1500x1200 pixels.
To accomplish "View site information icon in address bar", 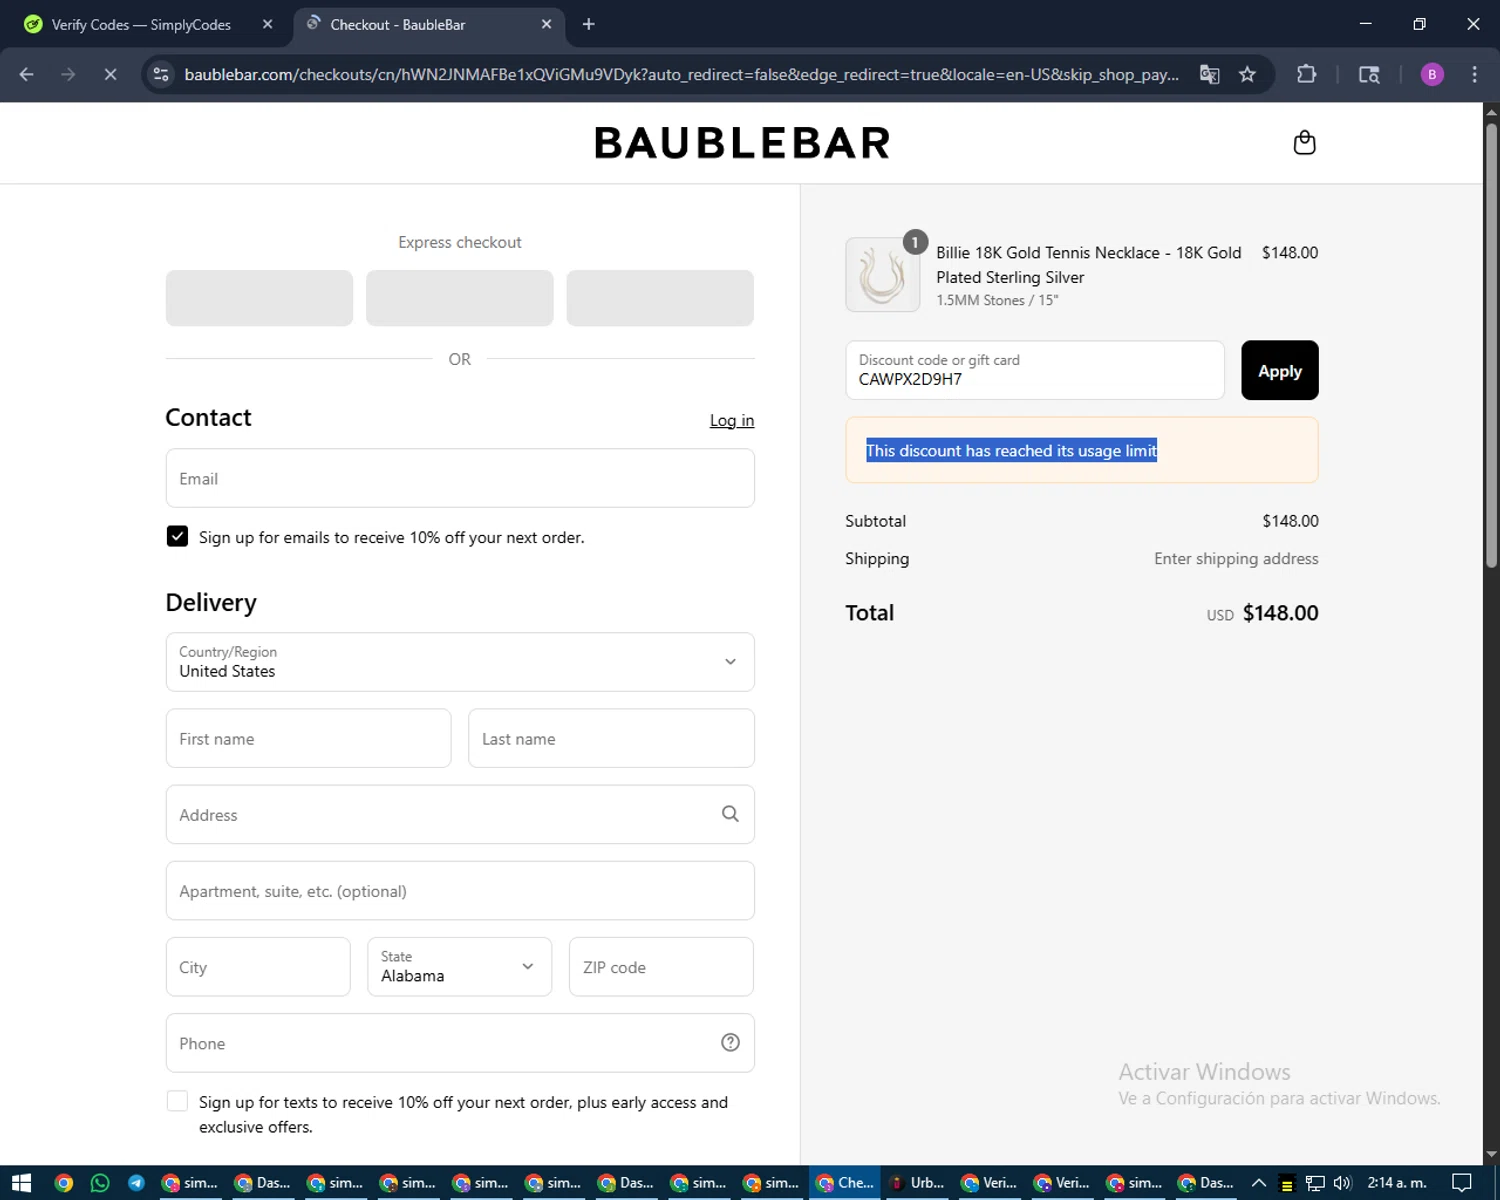I will click(x=161, y=74).
